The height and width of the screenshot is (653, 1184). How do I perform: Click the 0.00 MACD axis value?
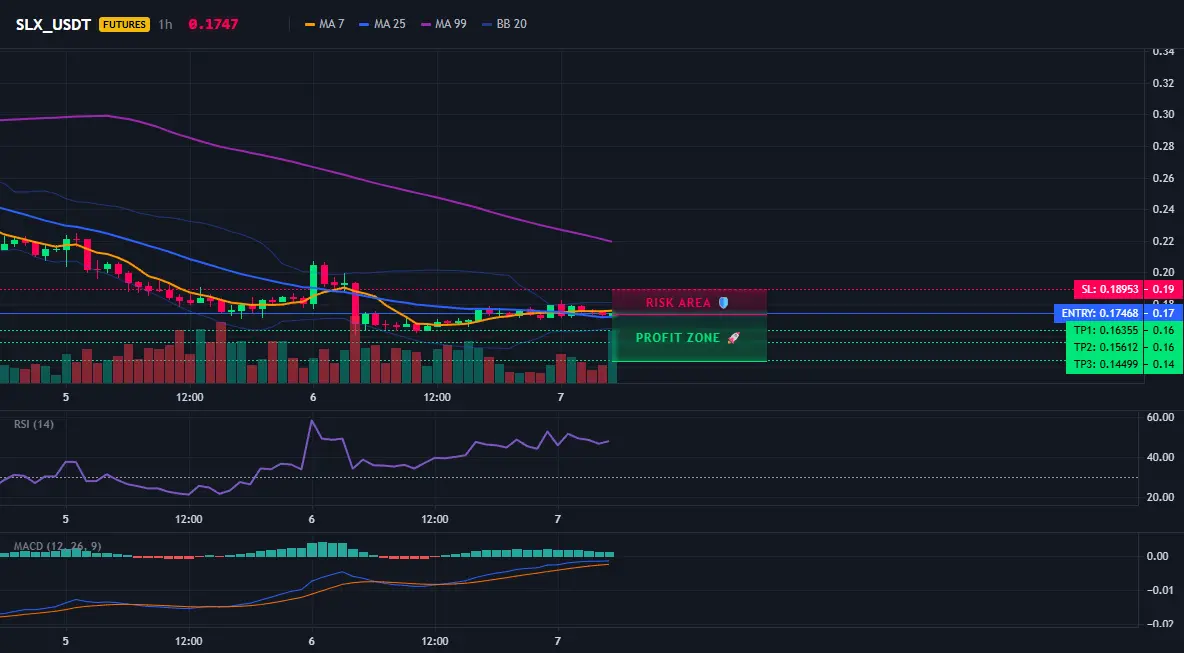[1158, 556]
